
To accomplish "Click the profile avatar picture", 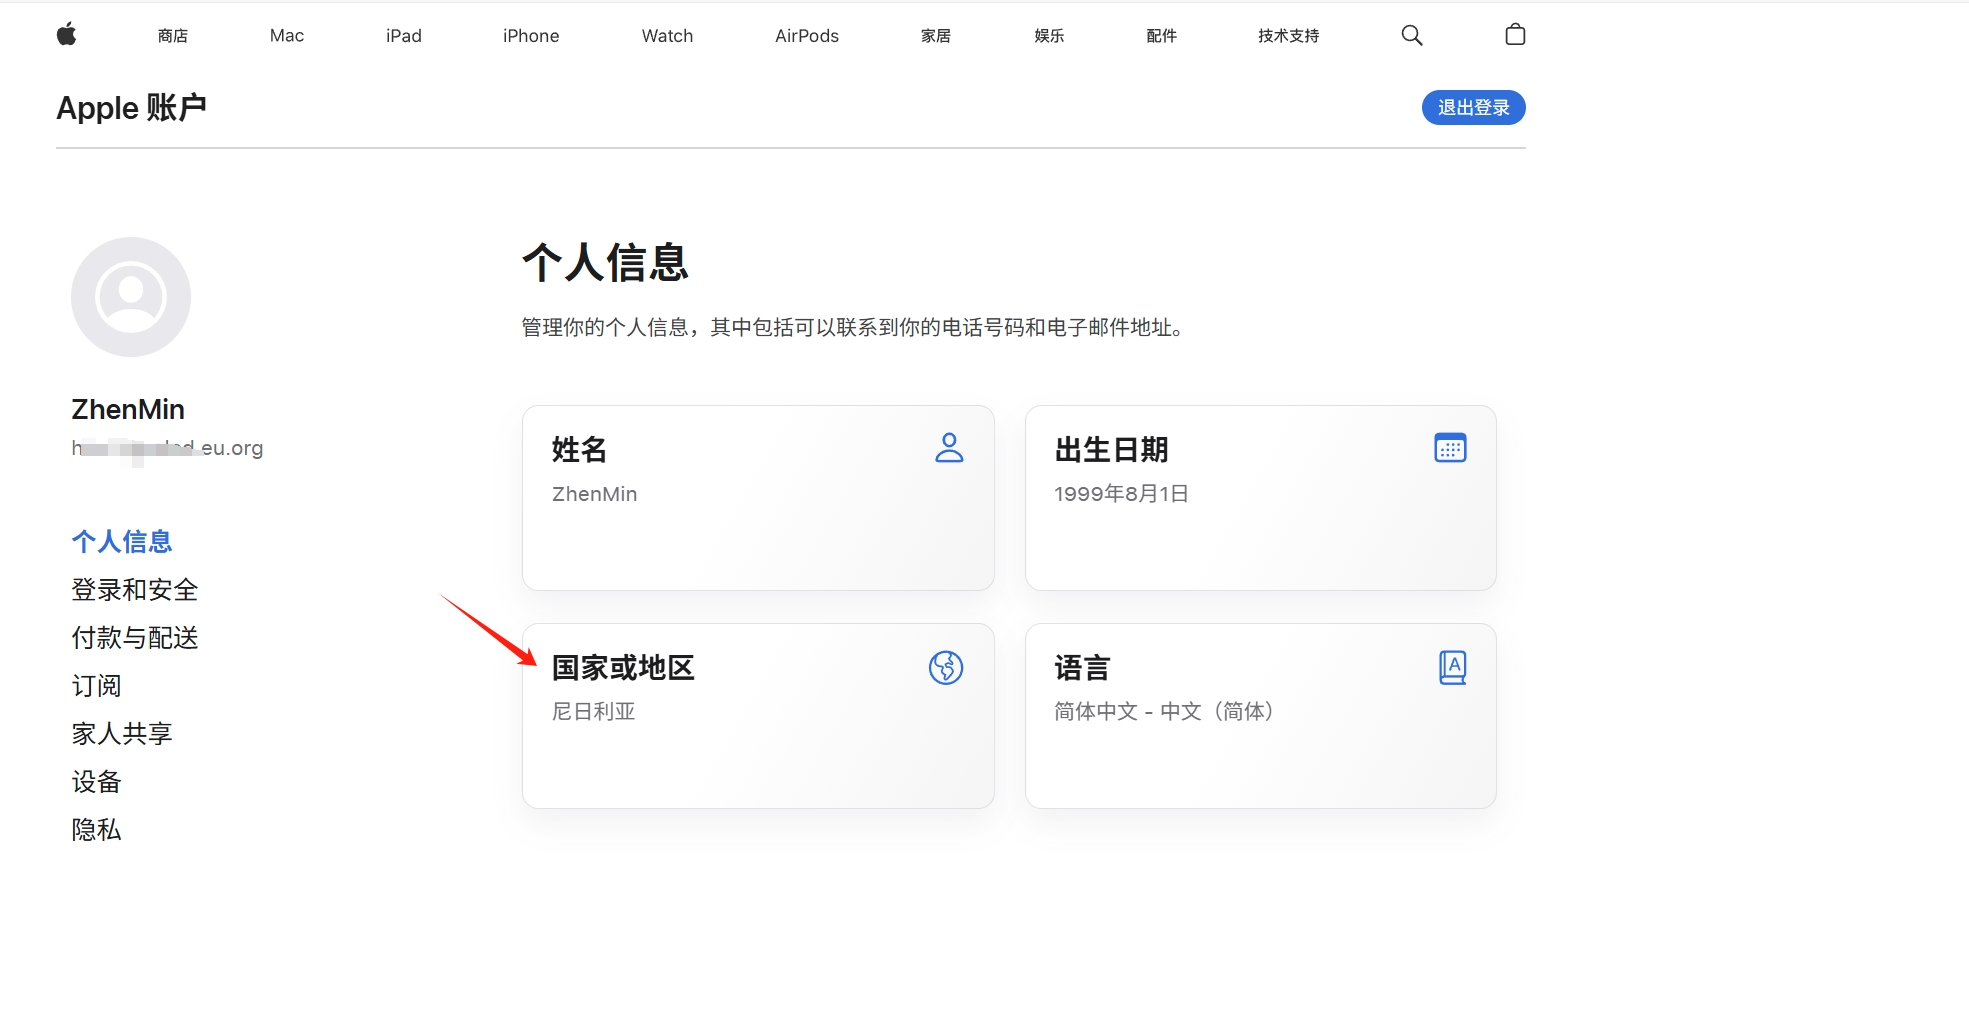I will click(131, 297).
